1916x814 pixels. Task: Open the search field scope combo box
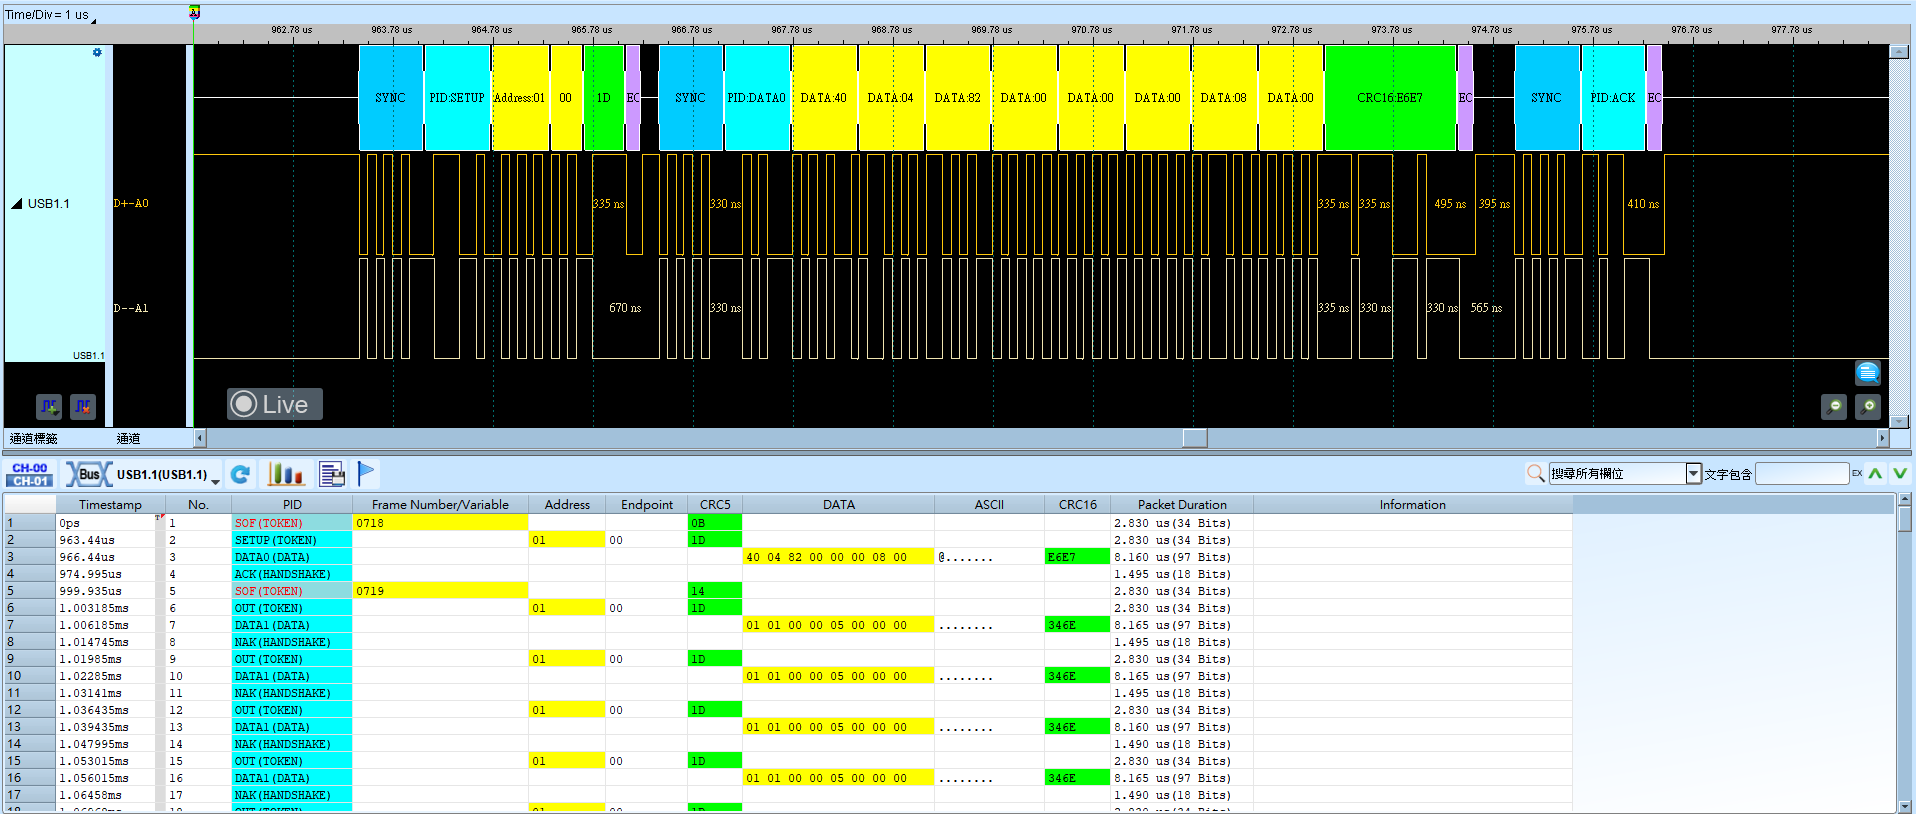(1625, 473)
